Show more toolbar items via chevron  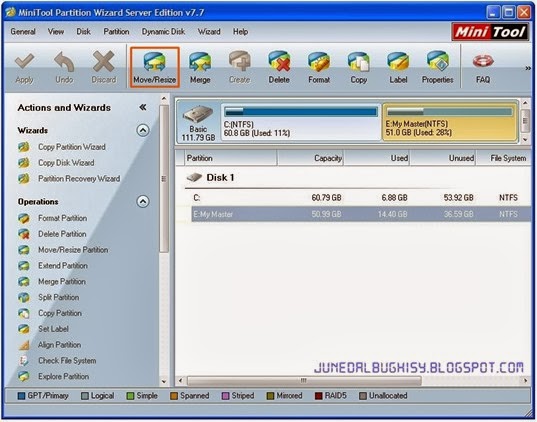(x=528, y=69)
